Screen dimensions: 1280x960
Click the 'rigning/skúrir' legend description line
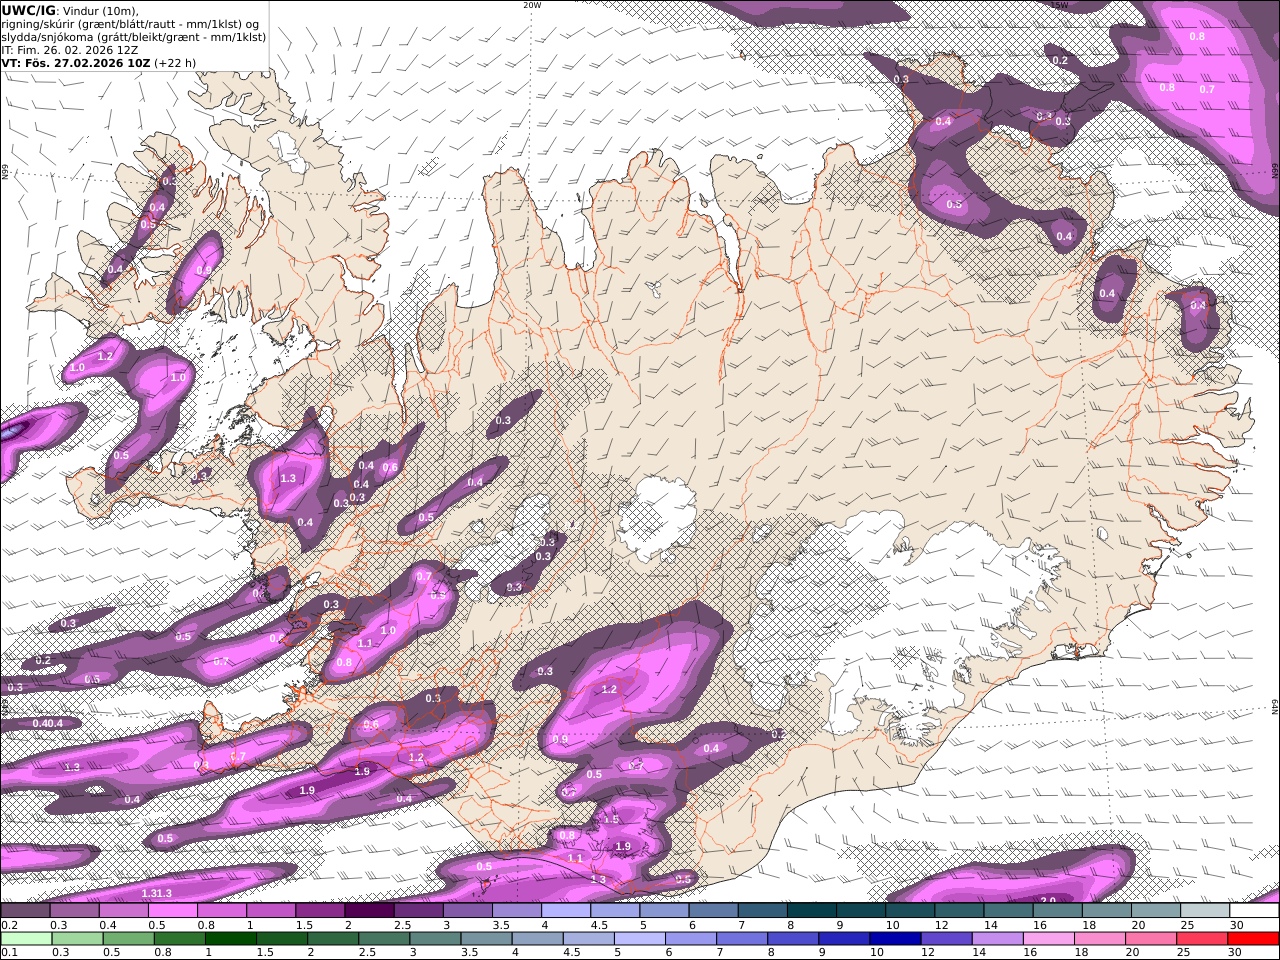130,24
